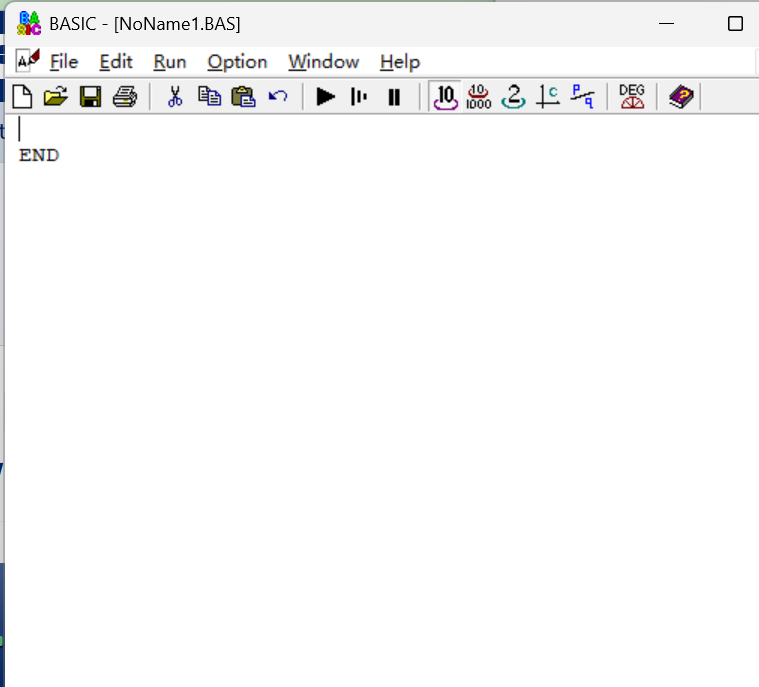Select decimal arithmetic mode (10)
This screenshot has height=687, width=759.
coord(445,96)
